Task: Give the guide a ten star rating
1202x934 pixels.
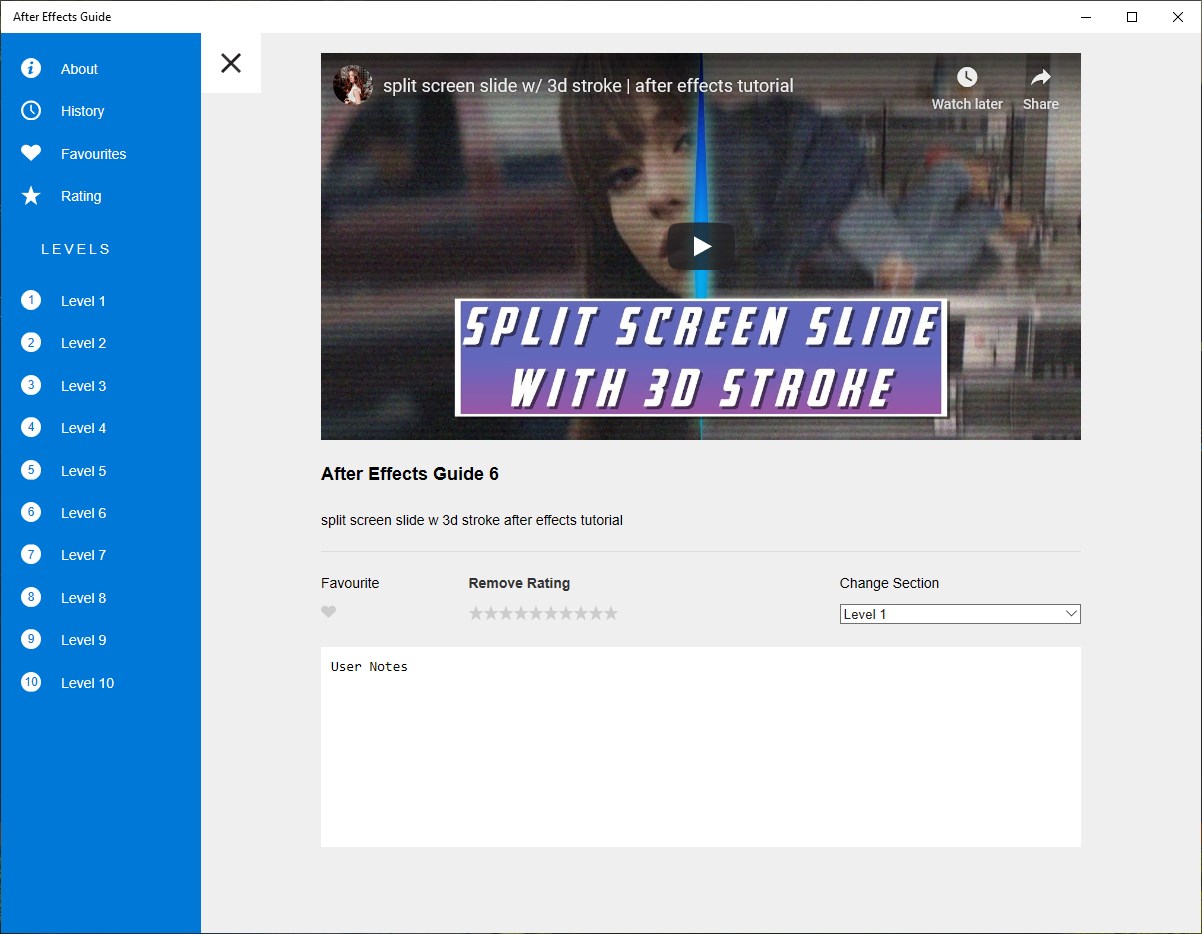Action: click(x=611, y=613)
